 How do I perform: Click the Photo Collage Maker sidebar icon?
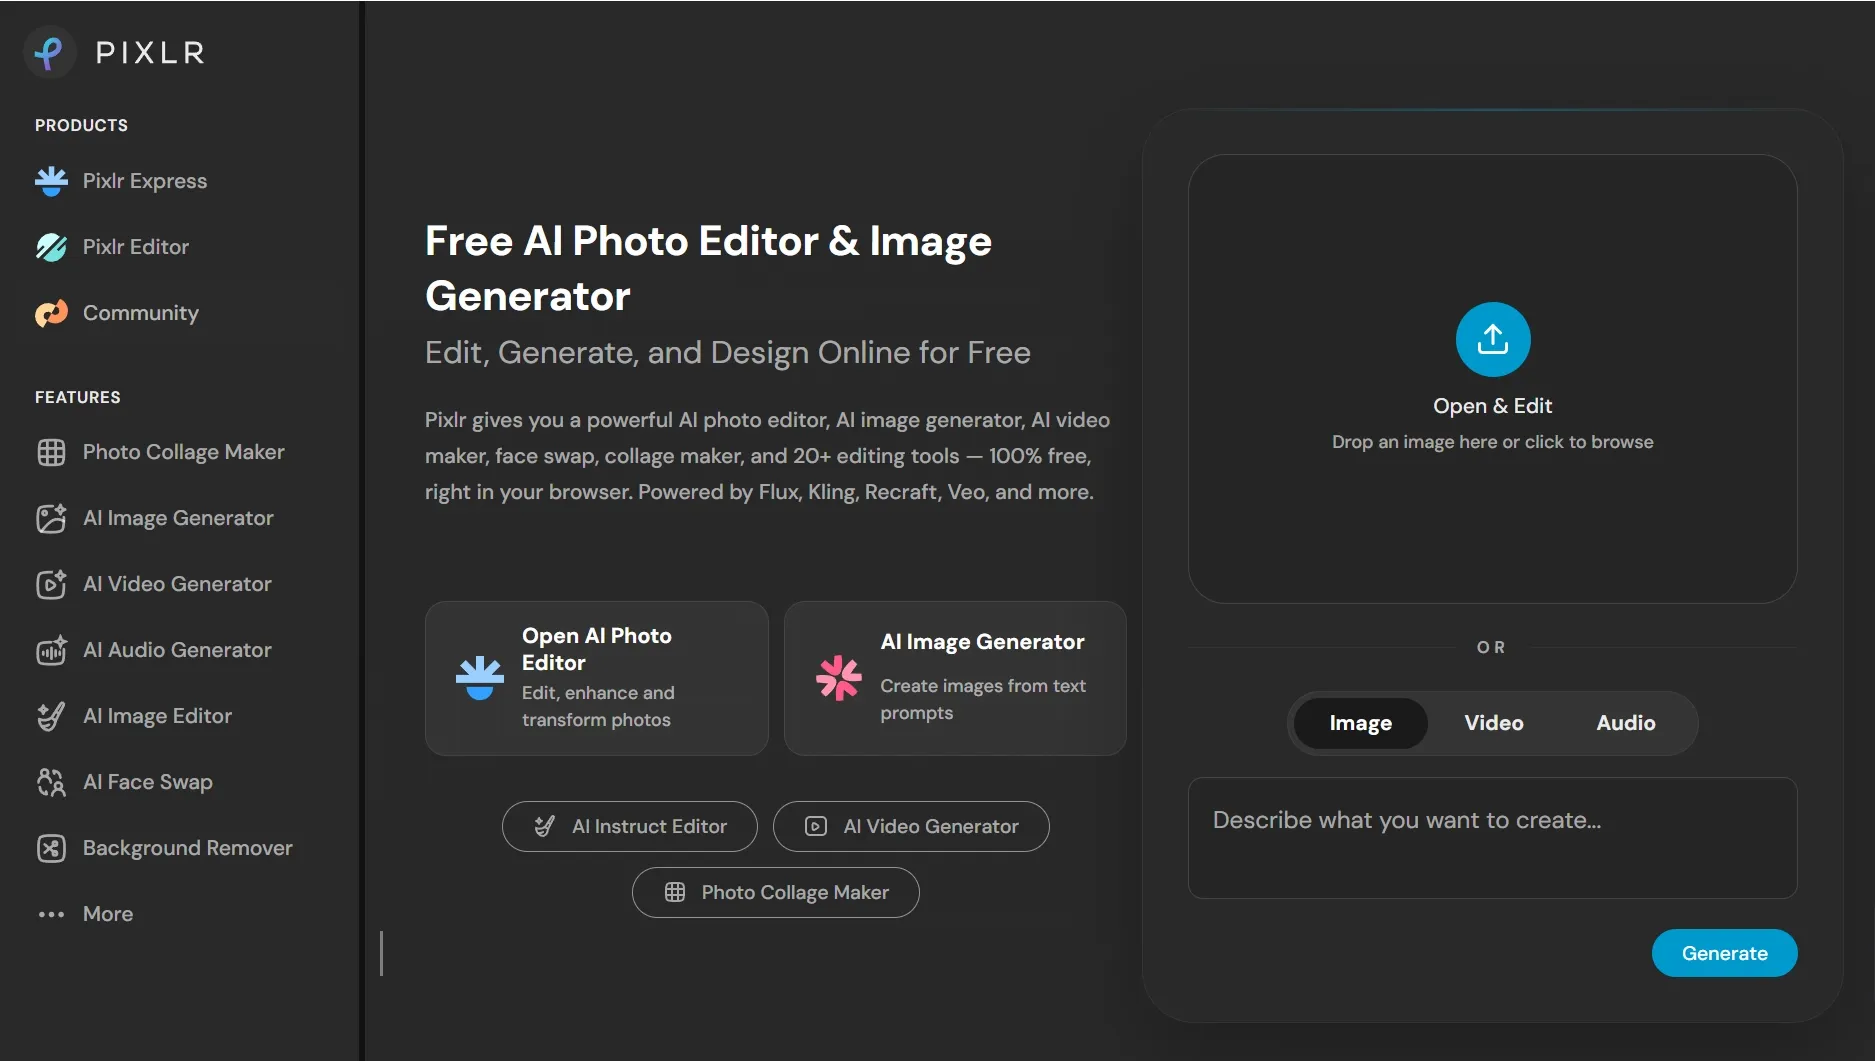51,452
